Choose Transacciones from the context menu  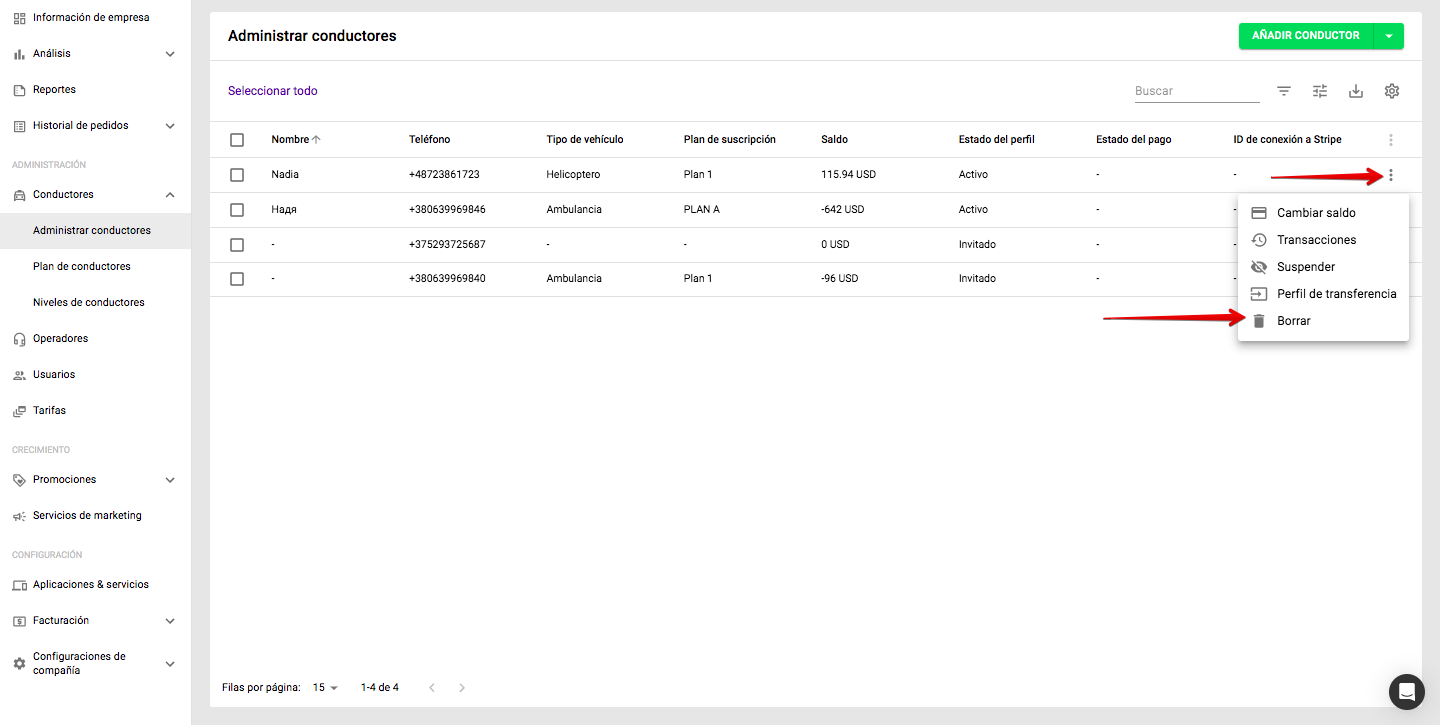(1323, 240)
